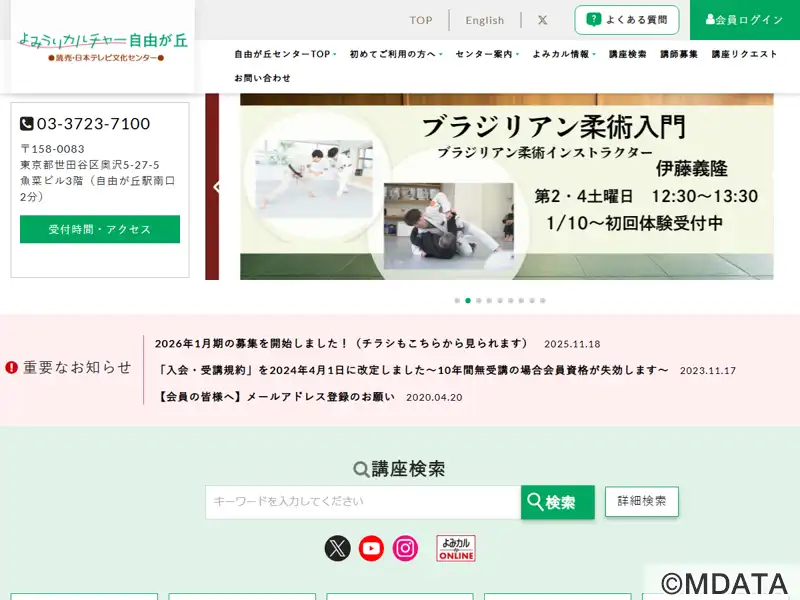The image size is (800, 600).
Task: Select the first carousel dot
Action: pos(457,301)
